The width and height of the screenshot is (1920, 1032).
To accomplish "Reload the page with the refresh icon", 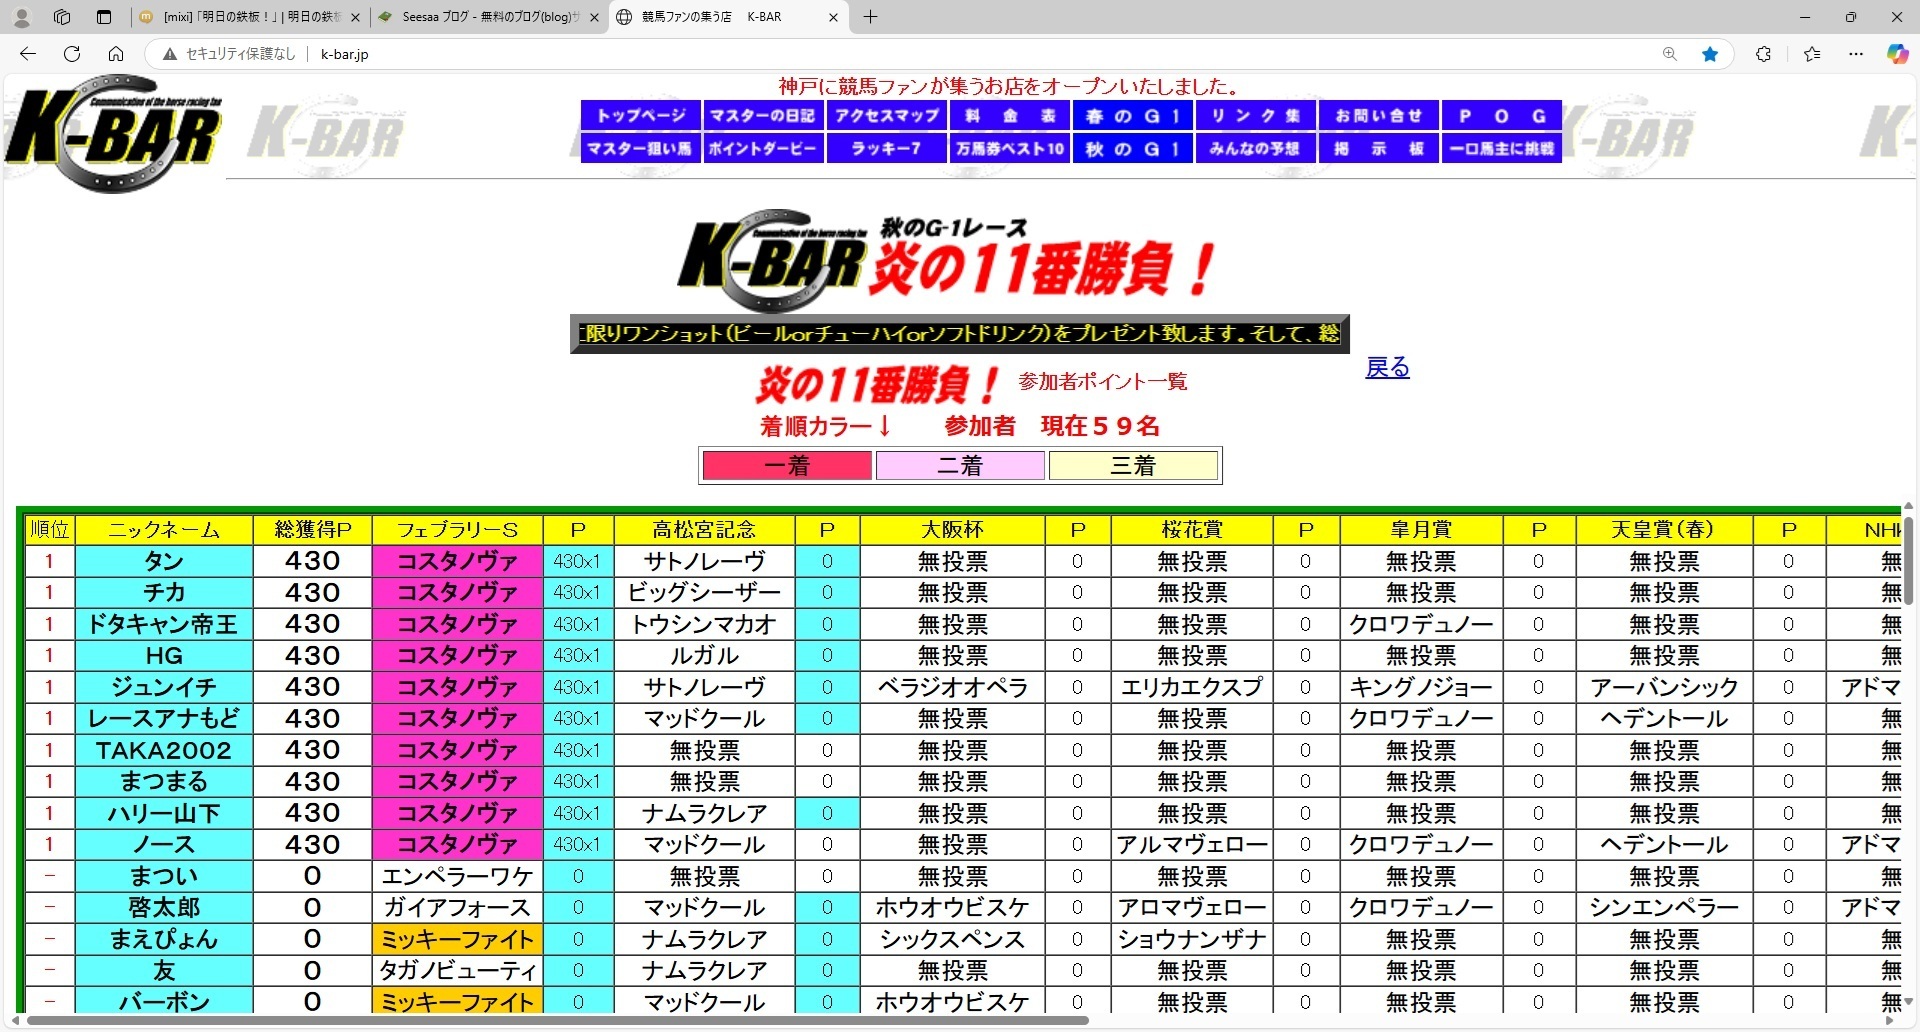I will [72, 54].
